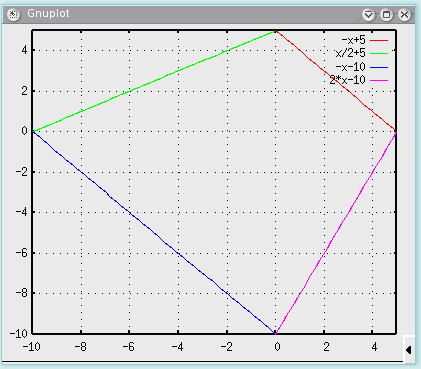Toggle the -x-10 legend label
421x369 pixels.
350,67
